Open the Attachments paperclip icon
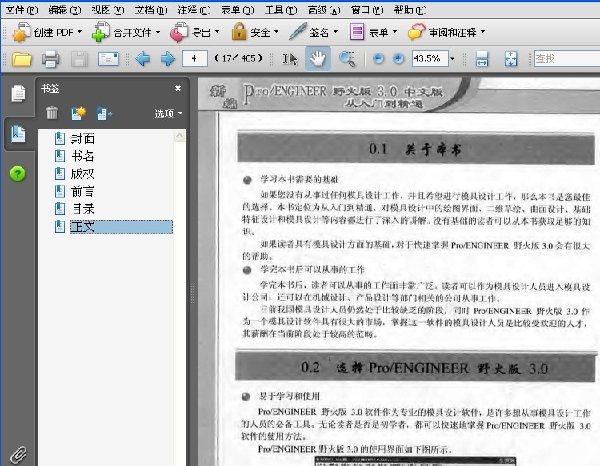 18,455
